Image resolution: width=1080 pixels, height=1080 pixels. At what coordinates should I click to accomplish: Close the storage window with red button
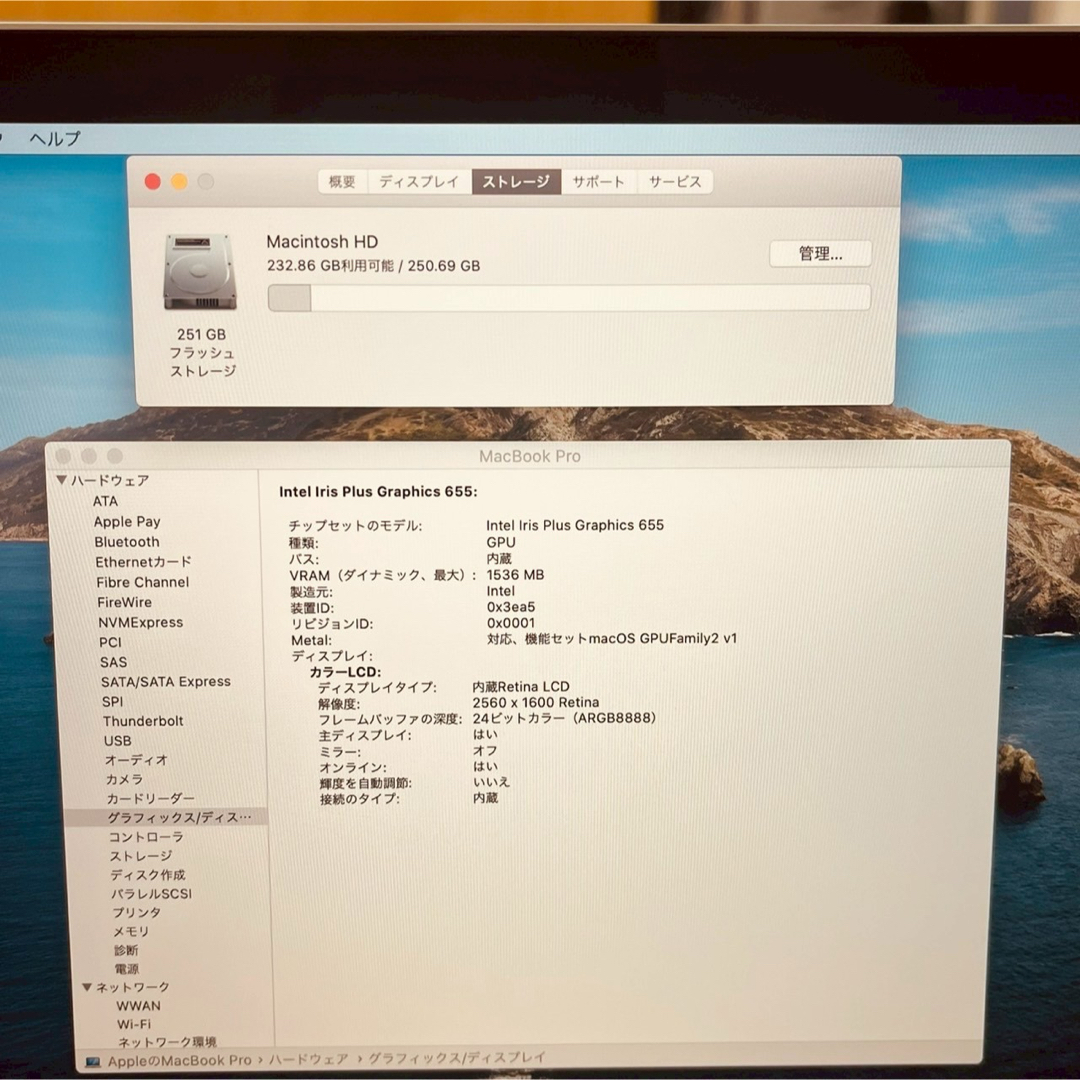(153, 182)
